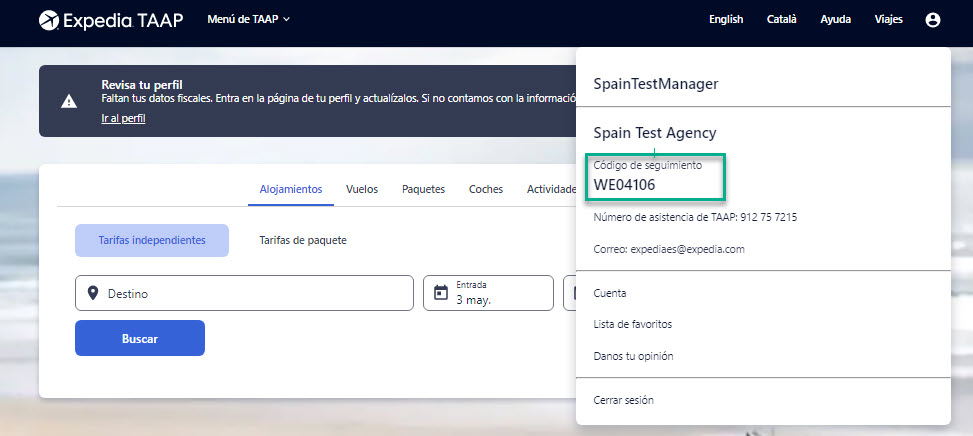Click the Expedia TAAP logo
The height and width of the screenshot is (436, 973).
(x=111, y=20)
